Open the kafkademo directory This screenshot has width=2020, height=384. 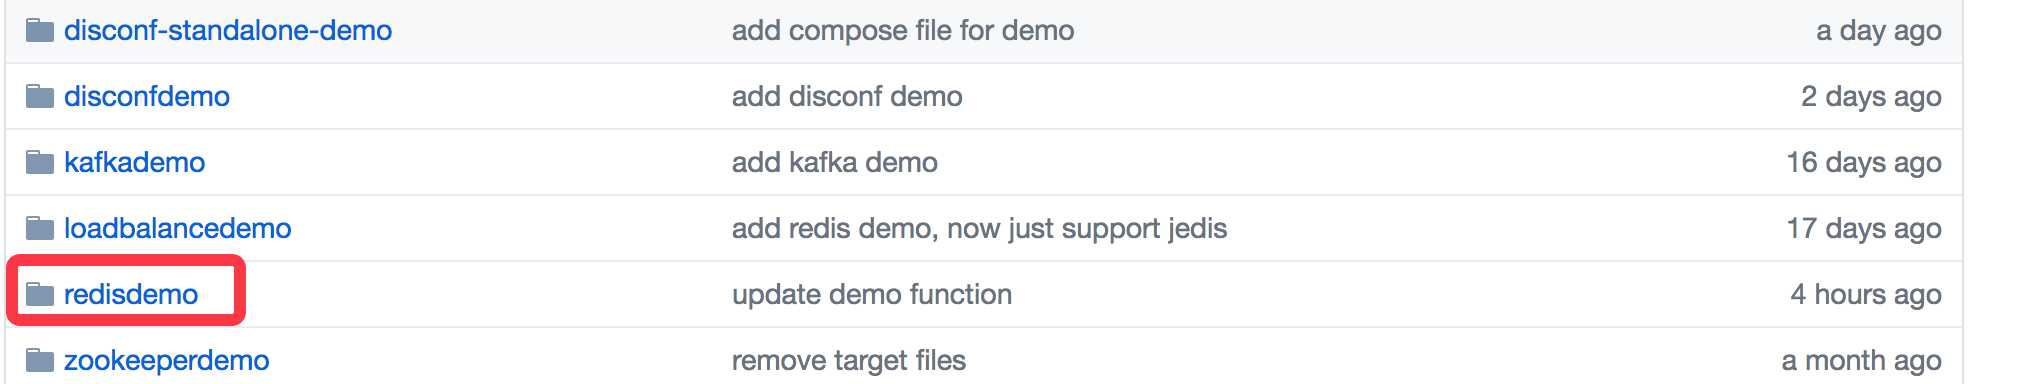click(x=134, y=163)
